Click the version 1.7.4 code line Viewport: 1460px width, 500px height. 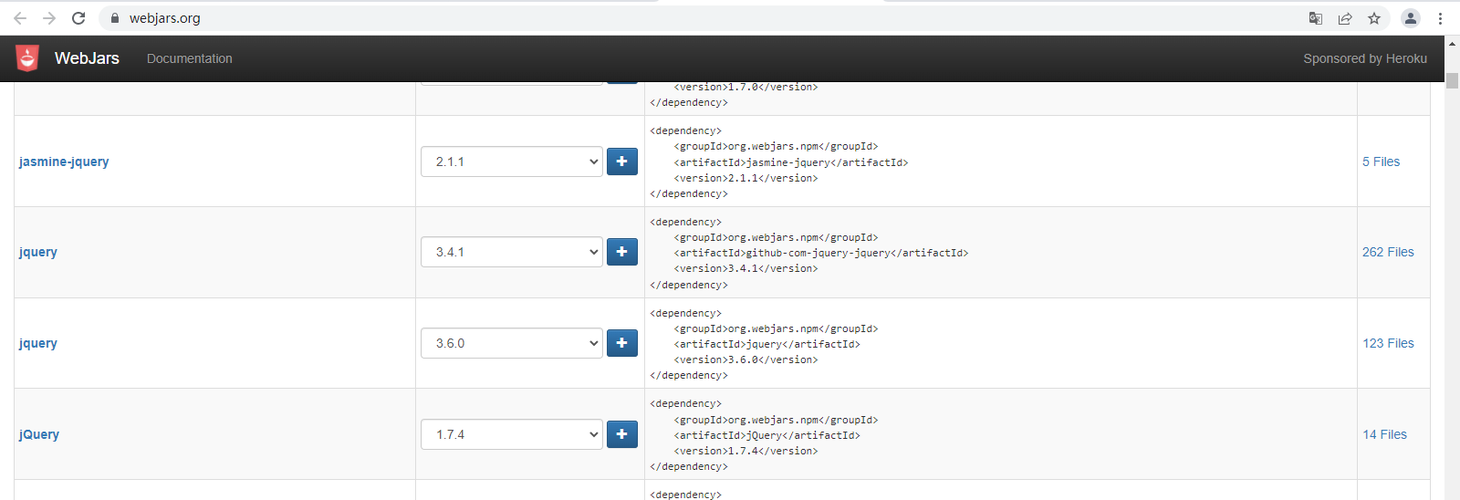(746, 451)
